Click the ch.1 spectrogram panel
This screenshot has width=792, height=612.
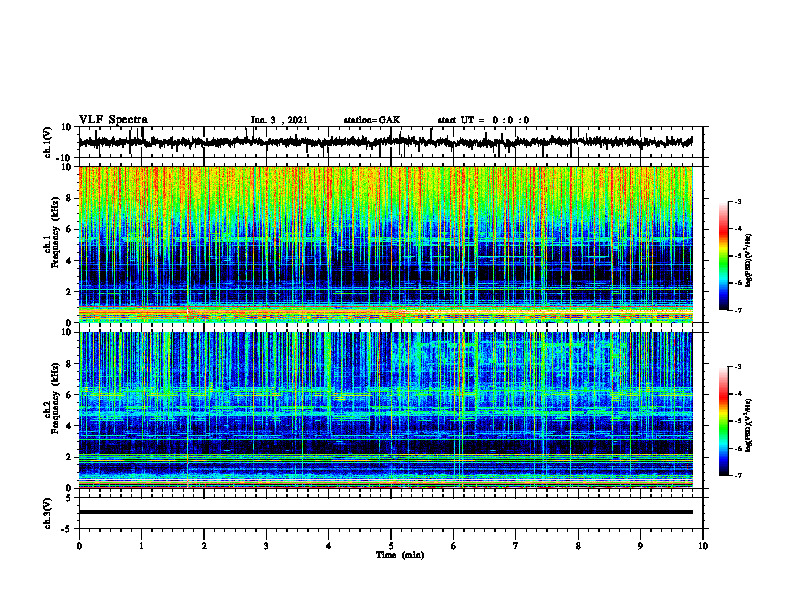(x=386, y=244)
